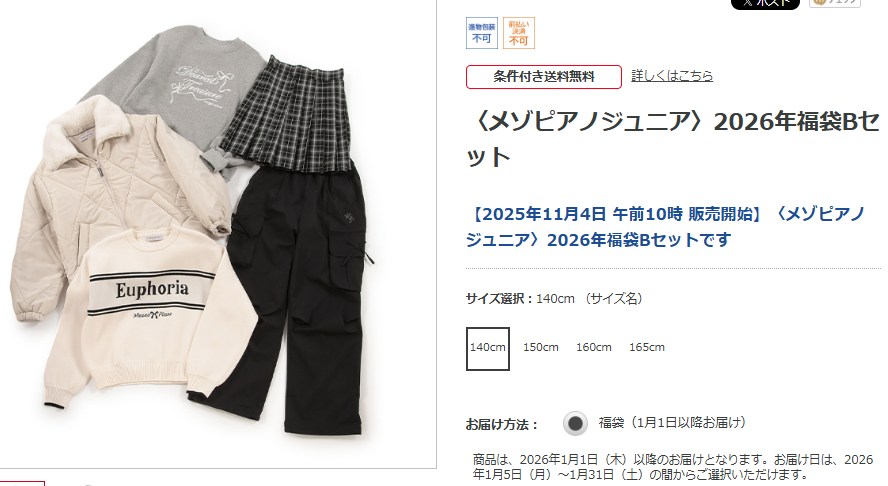
Task: Click the 福袋(1月1日以降お届け) label text
Action: coord(673,423)
